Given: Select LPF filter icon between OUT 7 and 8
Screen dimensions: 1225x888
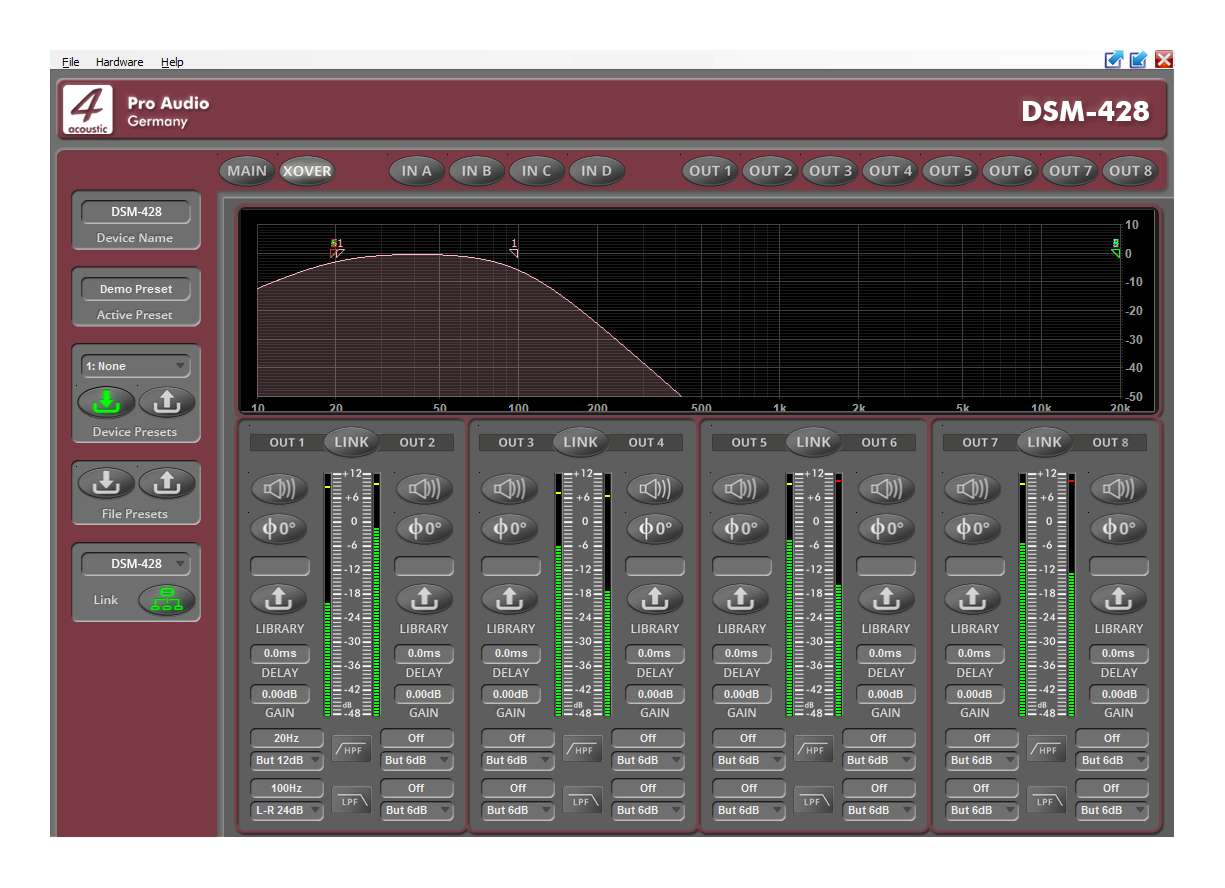Looking at the screenshot, I should [x=1046, y=800].
